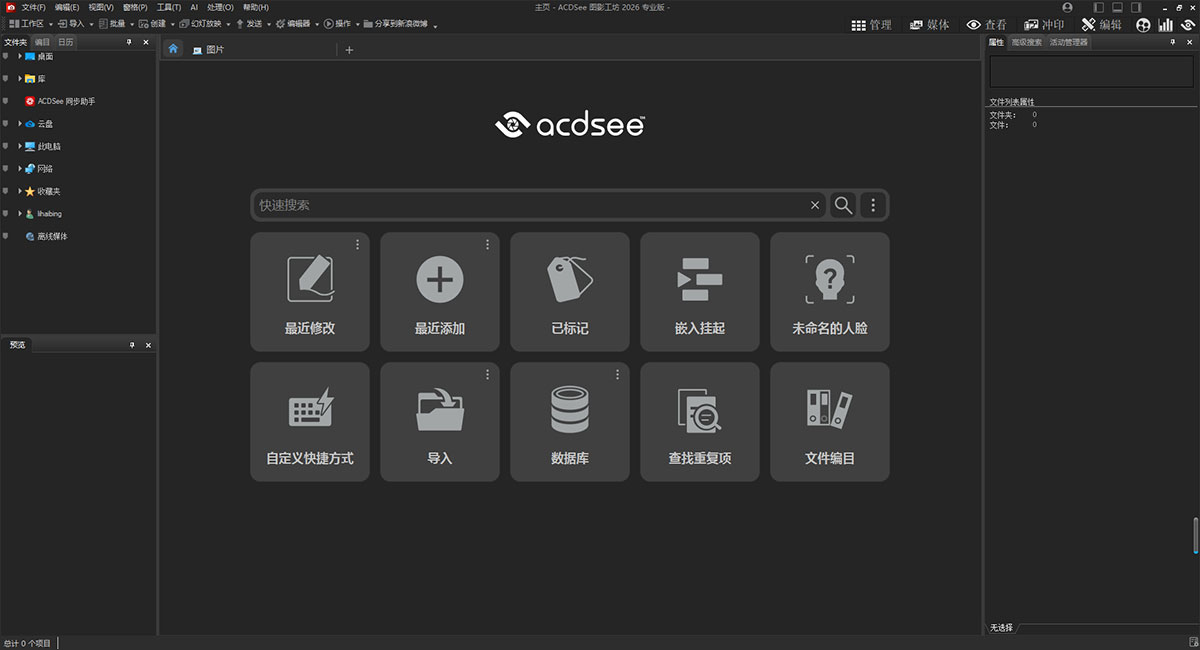
Task: Click the 已标记 (Tagged) shortcut
Action: tap(569, 291)
